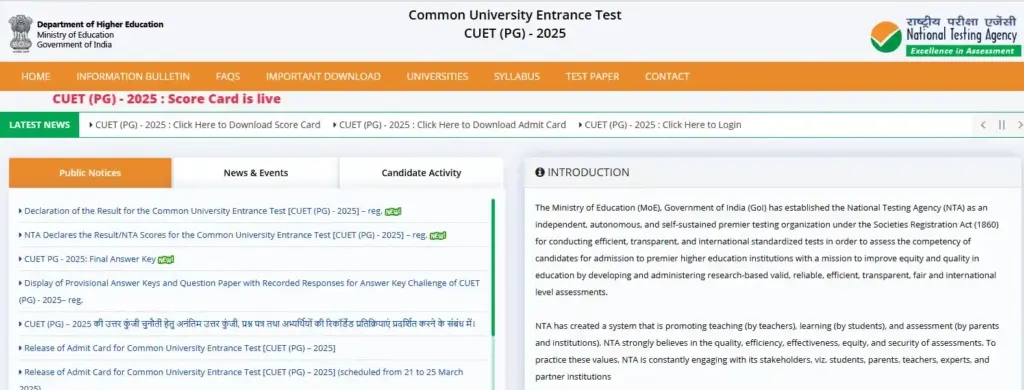Advance news ticker with next arrow

(1019, 125)
